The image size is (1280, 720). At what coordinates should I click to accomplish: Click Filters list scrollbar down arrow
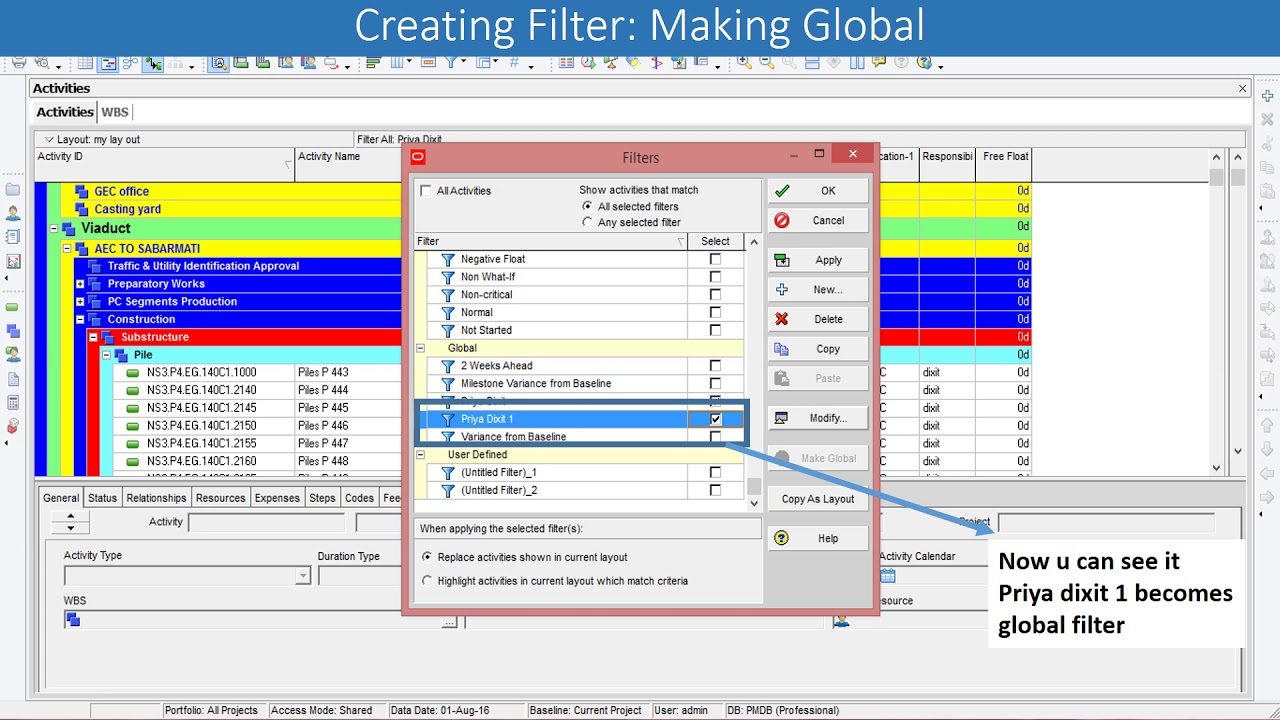tap(754, 504)
